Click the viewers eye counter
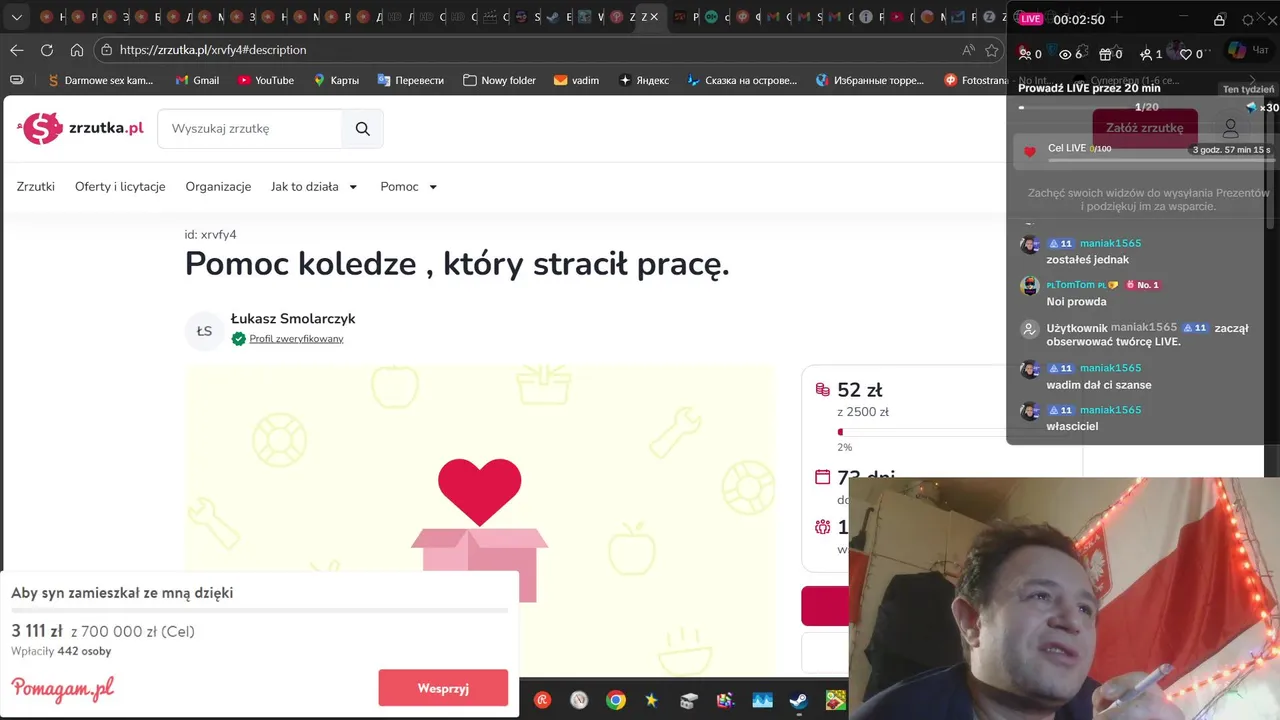Viewport: 1280px width, 720px height. point(1071,54)
